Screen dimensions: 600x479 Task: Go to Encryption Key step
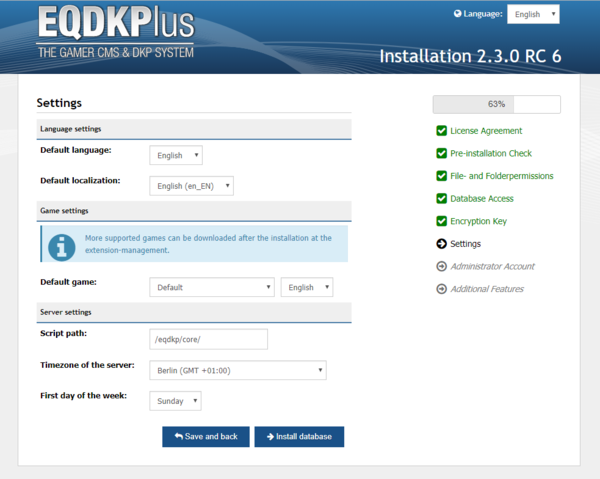[478, 221]
